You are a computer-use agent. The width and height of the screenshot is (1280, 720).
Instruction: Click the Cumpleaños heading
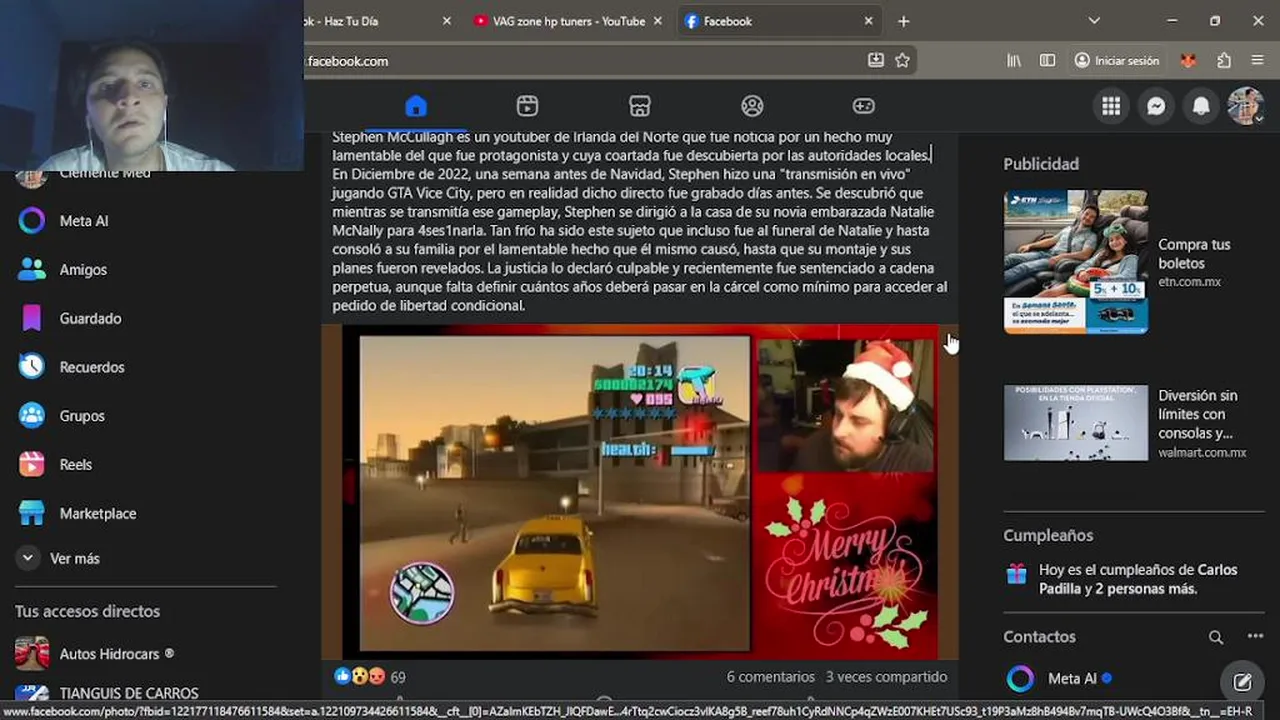click(1048, 536)
